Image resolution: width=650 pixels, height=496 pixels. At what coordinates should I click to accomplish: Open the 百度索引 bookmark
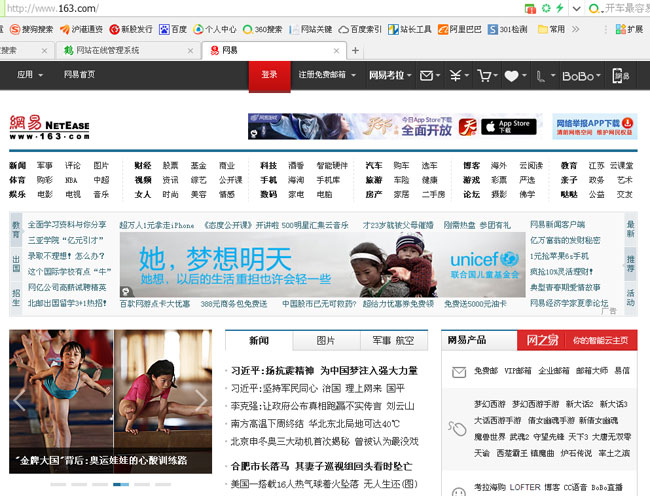360,29
